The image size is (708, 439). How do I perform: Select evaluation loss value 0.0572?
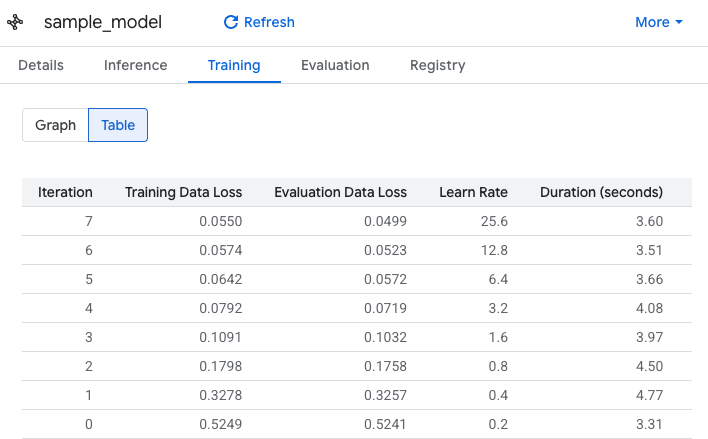pos(386,279)
